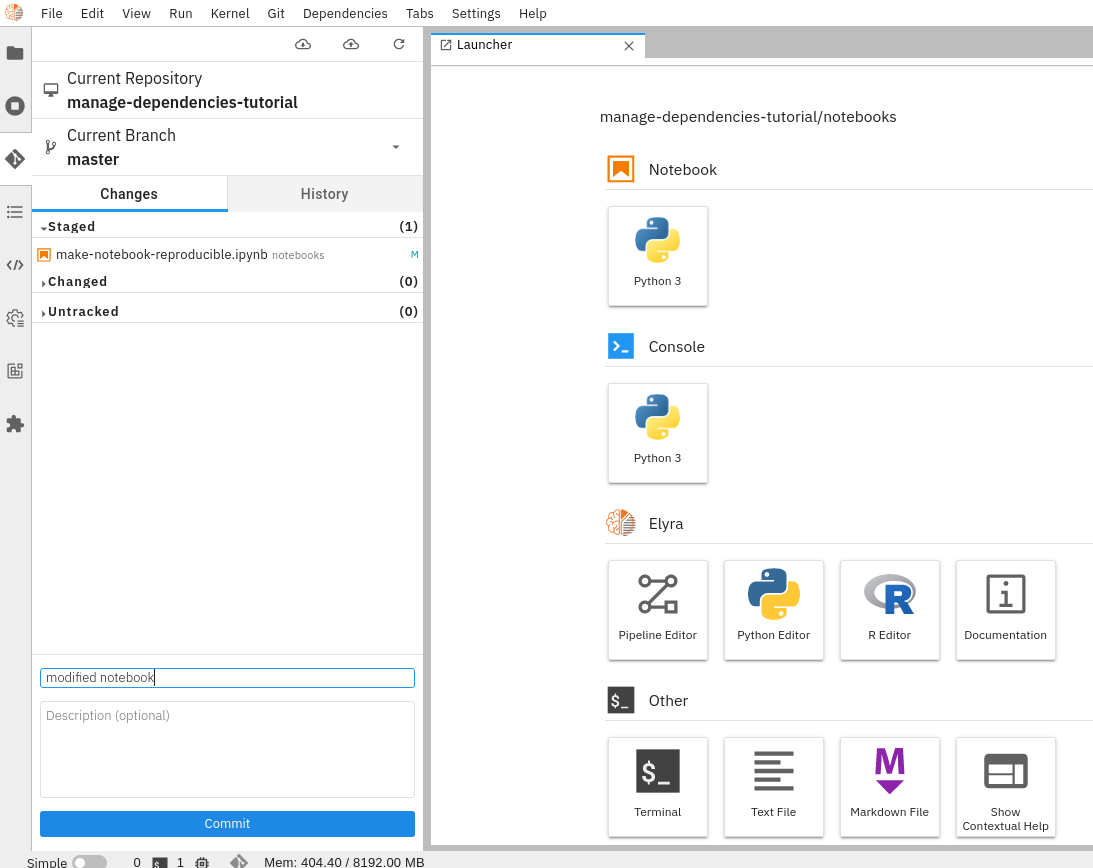The width and height of the screenshot is (1093, 868).
Task: Open the File menu
Action: (x=52, y=13)
